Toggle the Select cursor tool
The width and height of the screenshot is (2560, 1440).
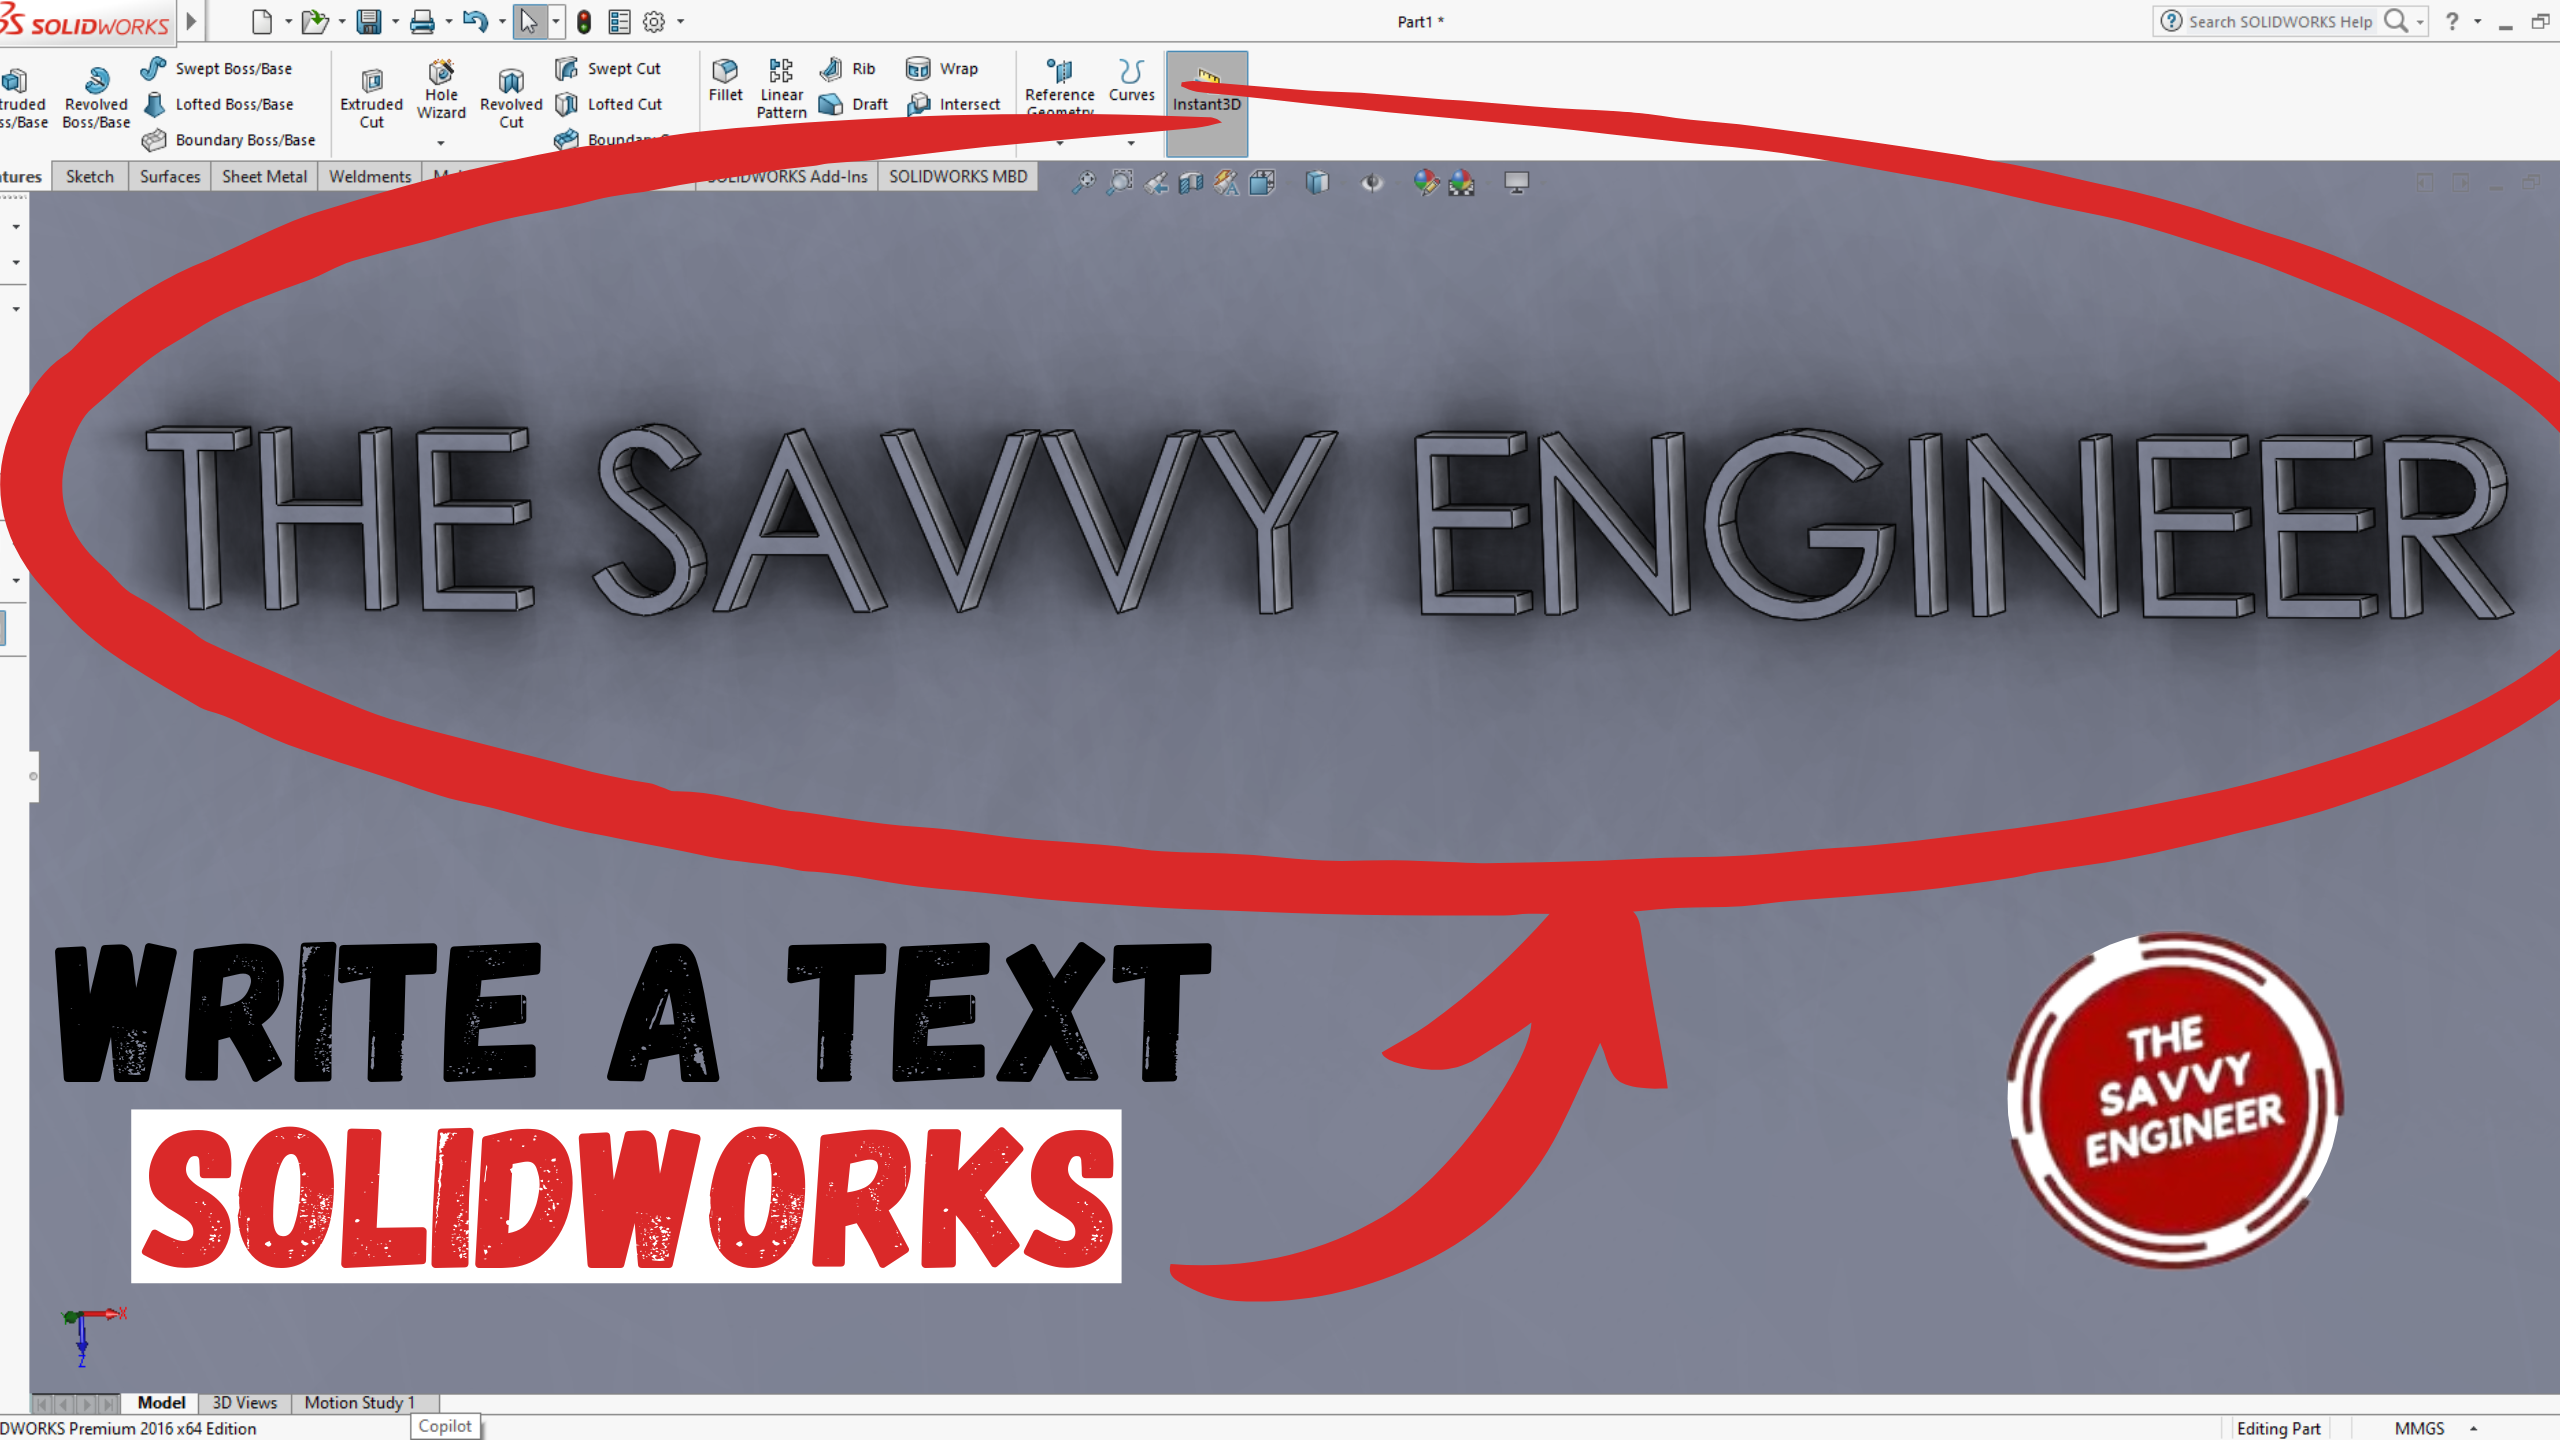(528, 22)
